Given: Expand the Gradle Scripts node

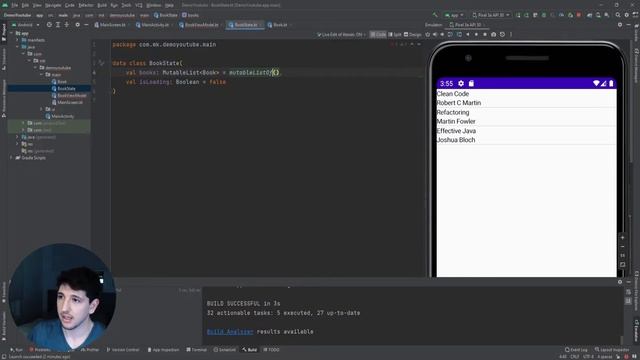Looking at the screenshot, I should [11, 158].
